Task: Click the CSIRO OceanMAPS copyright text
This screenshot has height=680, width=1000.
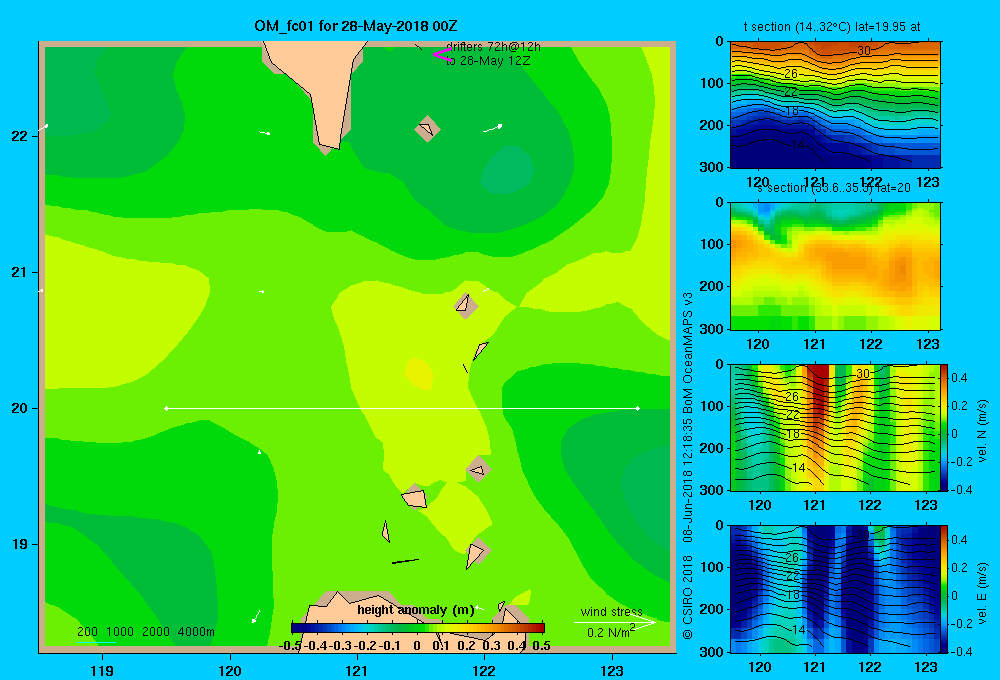Action: point(688,466)
